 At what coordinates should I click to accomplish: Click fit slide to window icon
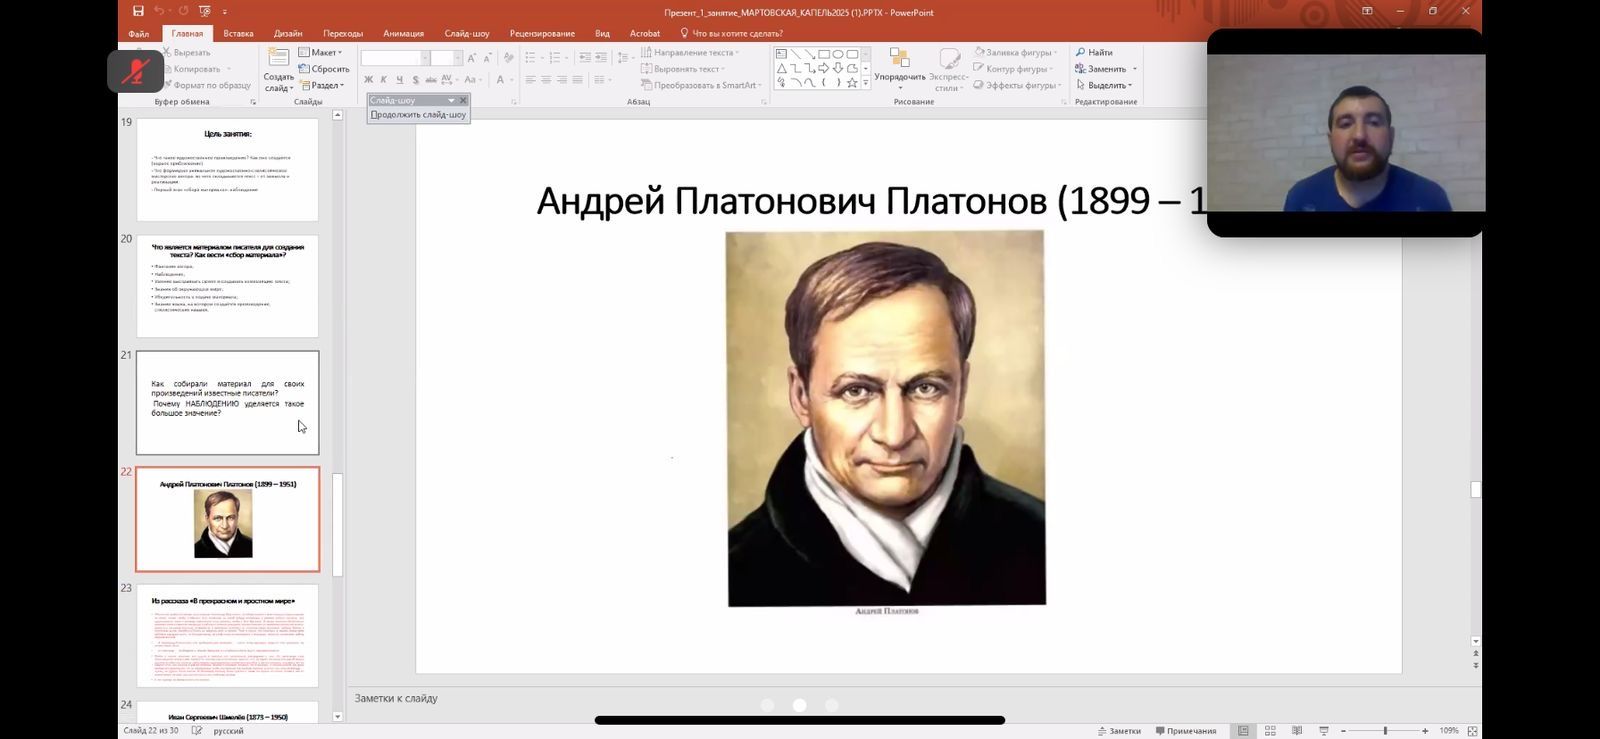coord(1472,731)
